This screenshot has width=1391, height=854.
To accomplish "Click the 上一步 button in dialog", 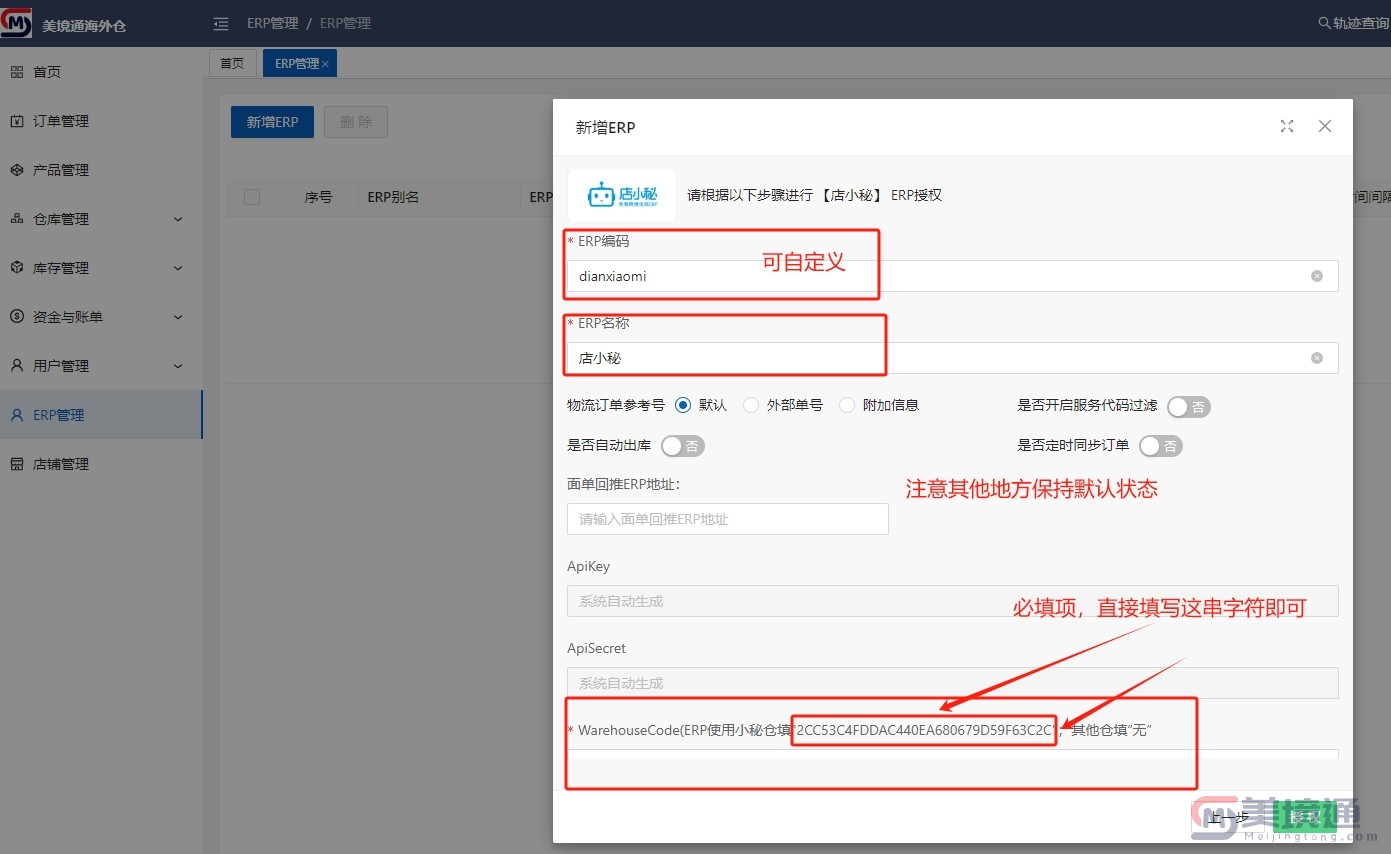I will point(1229,818).
